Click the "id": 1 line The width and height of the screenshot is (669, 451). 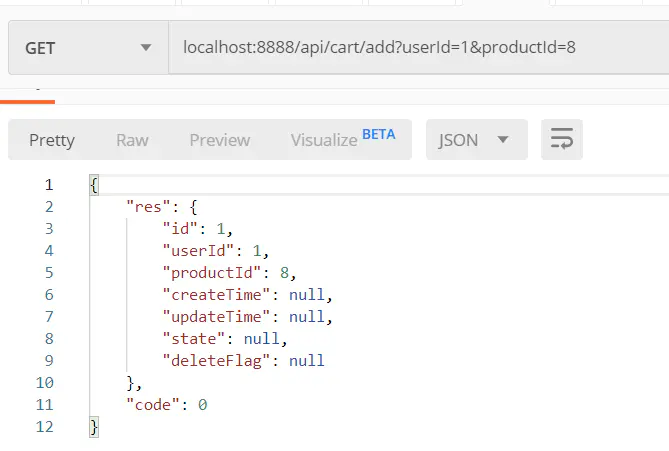tap(197, 229)
